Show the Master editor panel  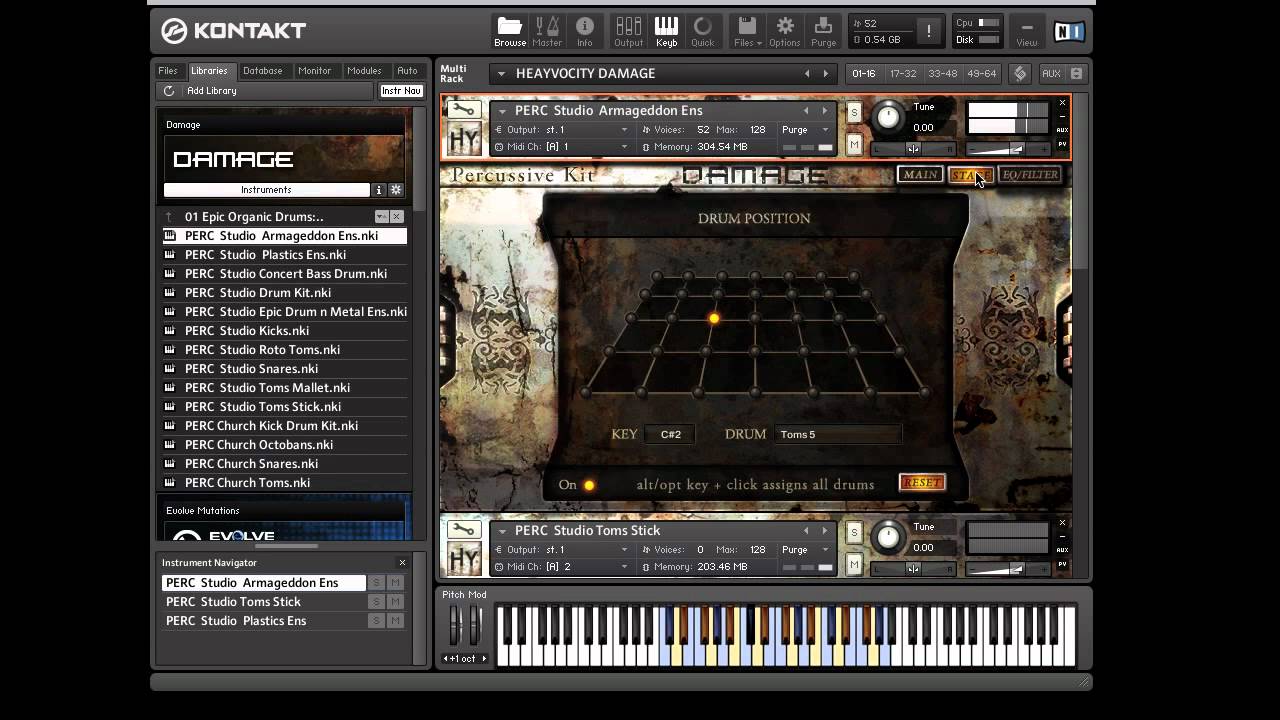tap(547, 32)
